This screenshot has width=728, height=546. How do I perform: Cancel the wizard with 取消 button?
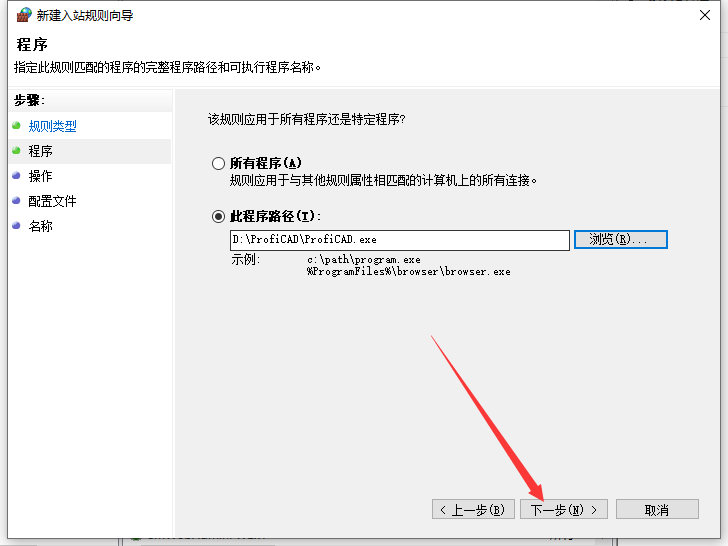(657, 510)
